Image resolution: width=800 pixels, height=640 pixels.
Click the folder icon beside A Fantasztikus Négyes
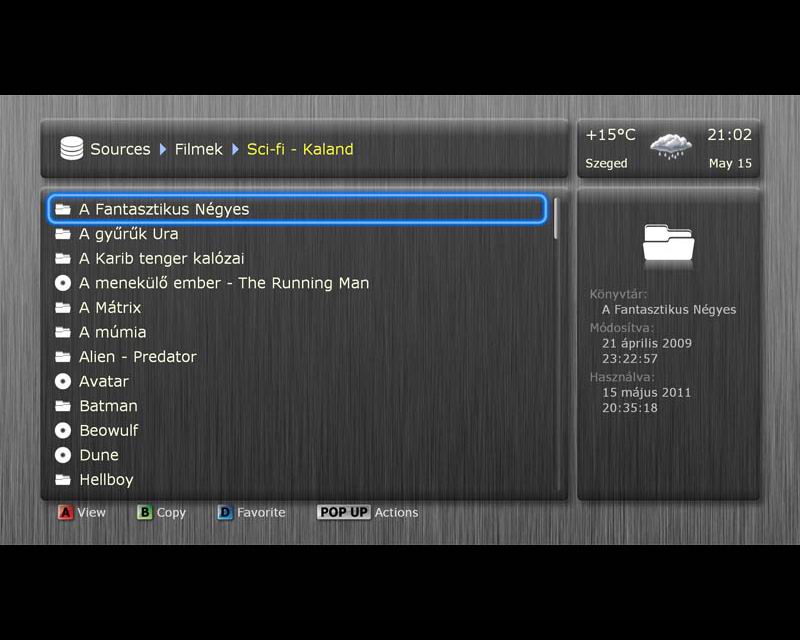pos(63,209)
